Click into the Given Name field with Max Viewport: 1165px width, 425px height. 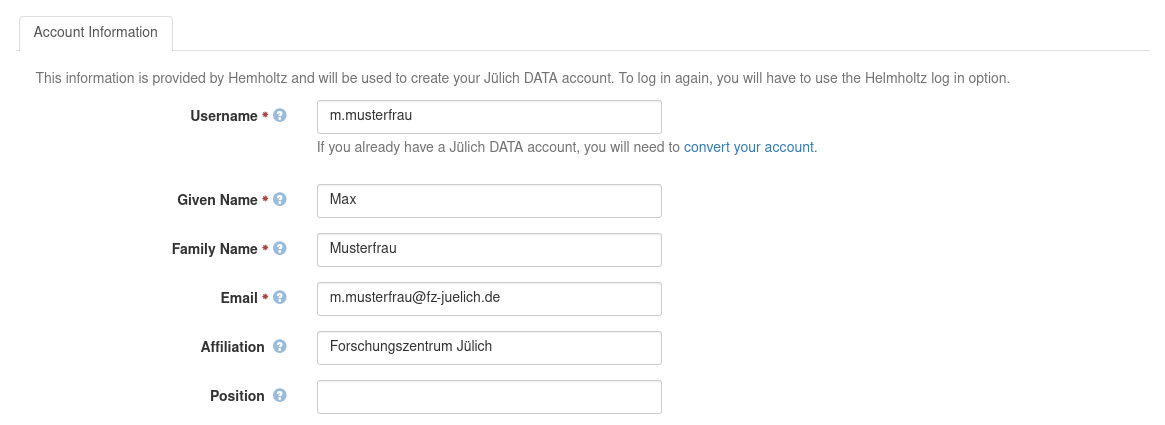click(x=489, y=201)
